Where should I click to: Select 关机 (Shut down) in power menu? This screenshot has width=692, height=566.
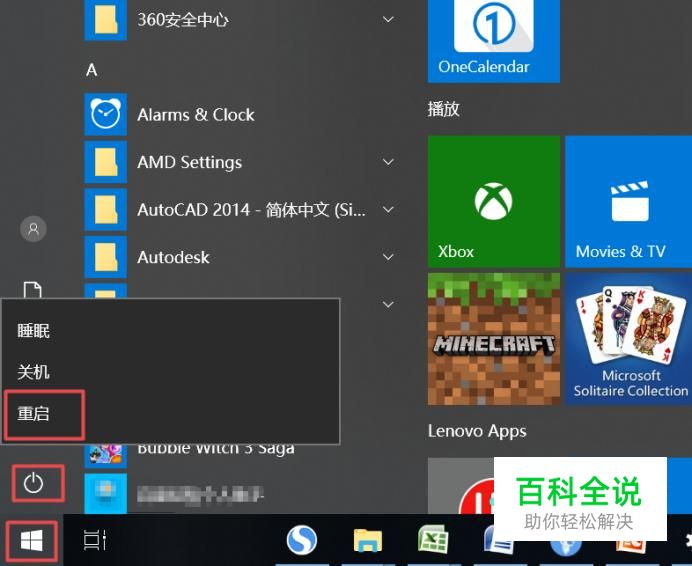[34, 372]
